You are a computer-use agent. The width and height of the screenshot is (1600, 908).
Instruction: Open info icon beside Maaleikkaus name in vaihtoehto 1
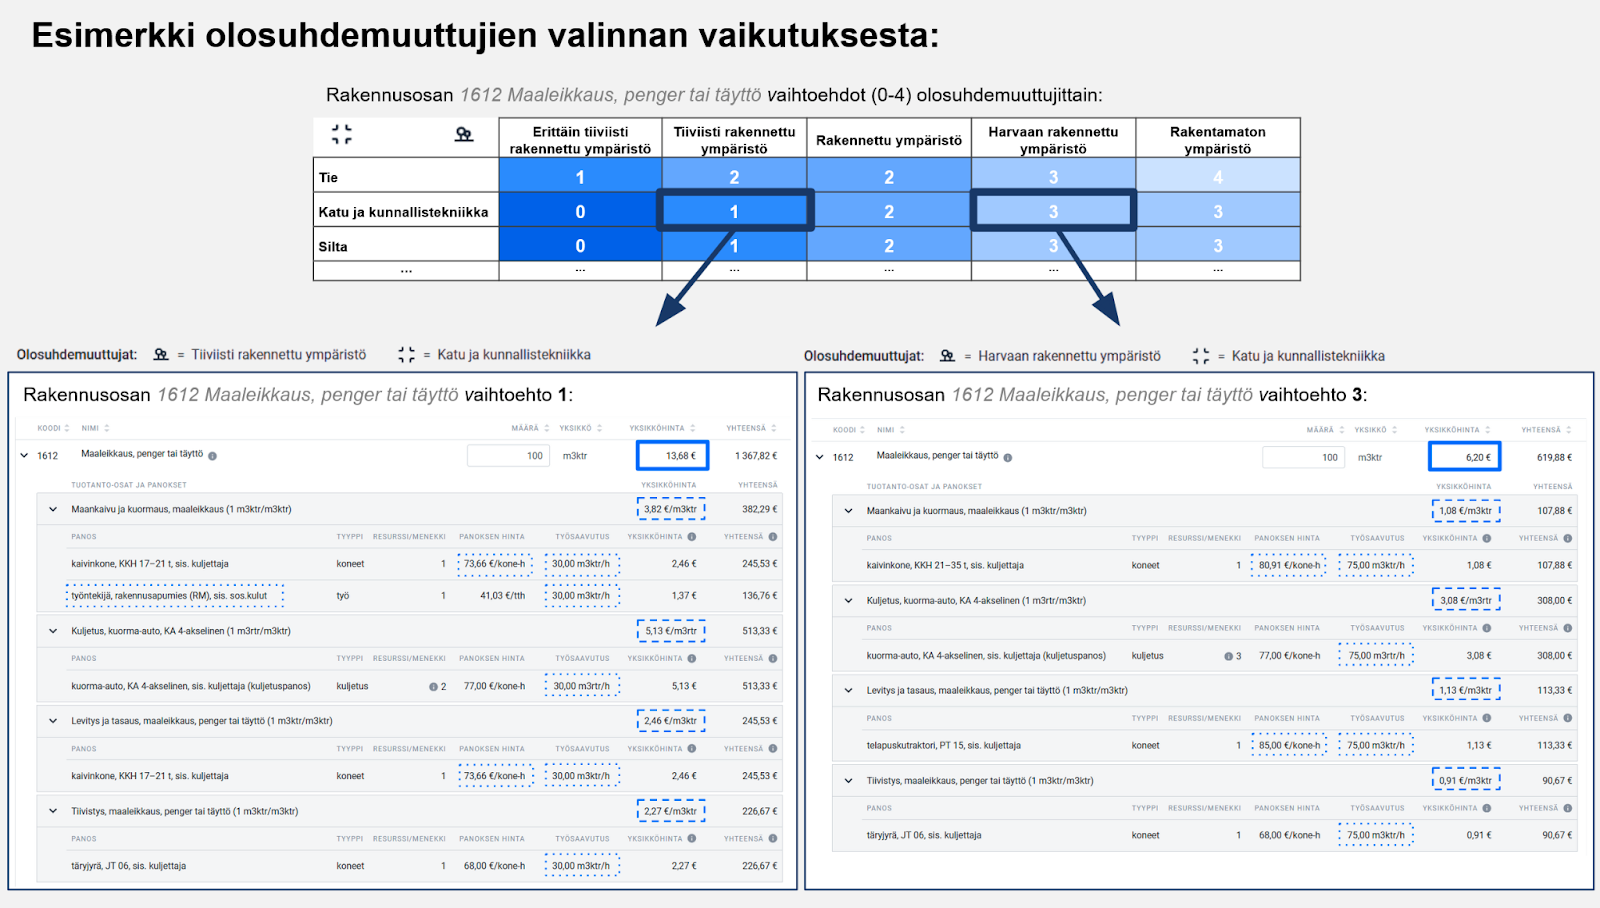pos(212,456)
